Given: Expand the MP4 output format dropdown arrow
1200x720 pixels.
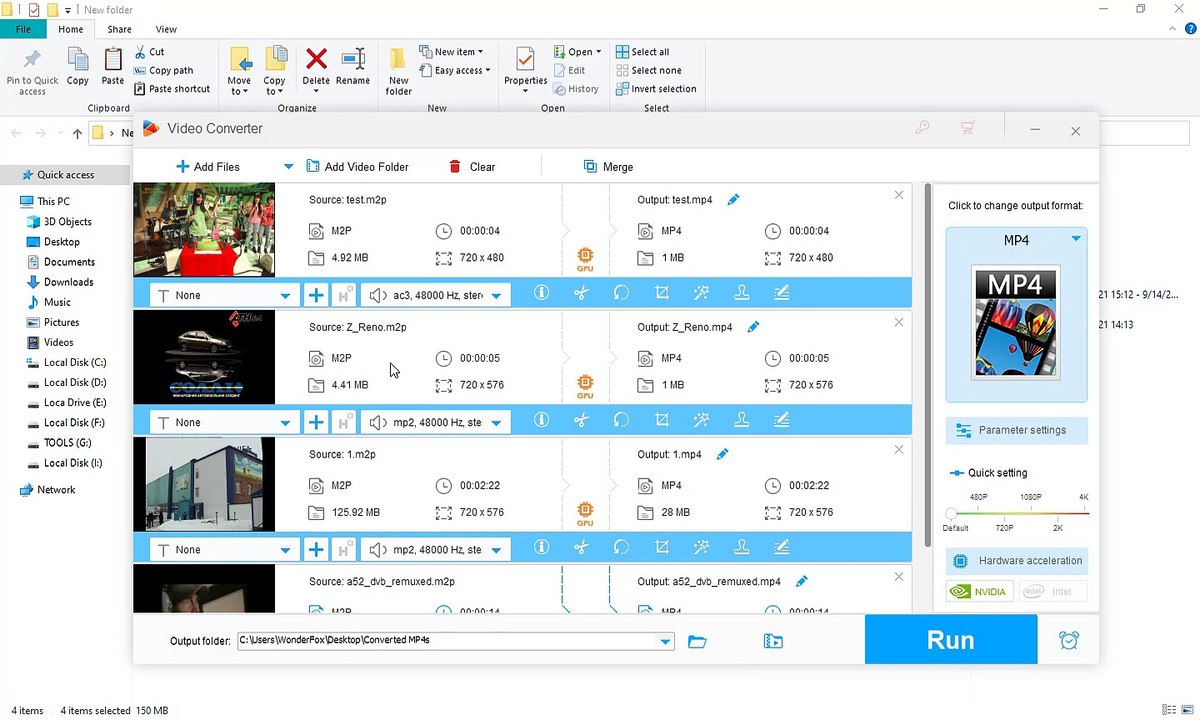Looking at the screenshot, I should click(x=1076, y=239).
